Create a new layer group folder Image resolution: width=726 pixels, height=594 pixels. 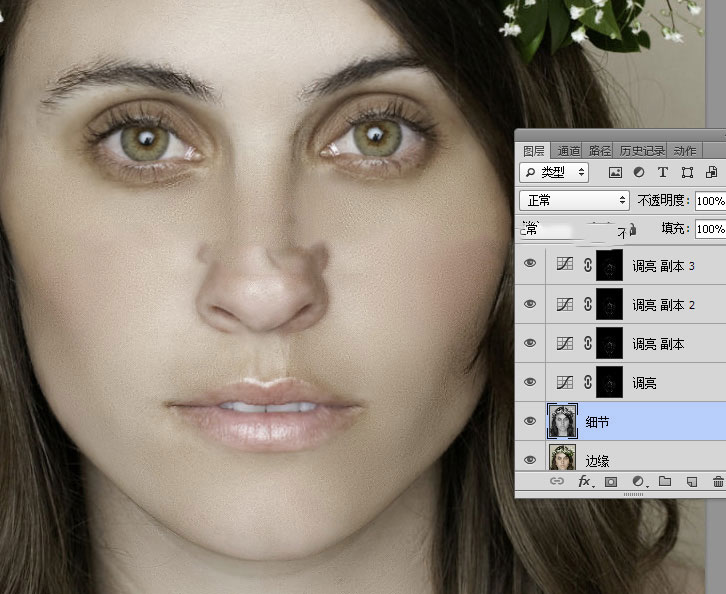click(664, 482)
